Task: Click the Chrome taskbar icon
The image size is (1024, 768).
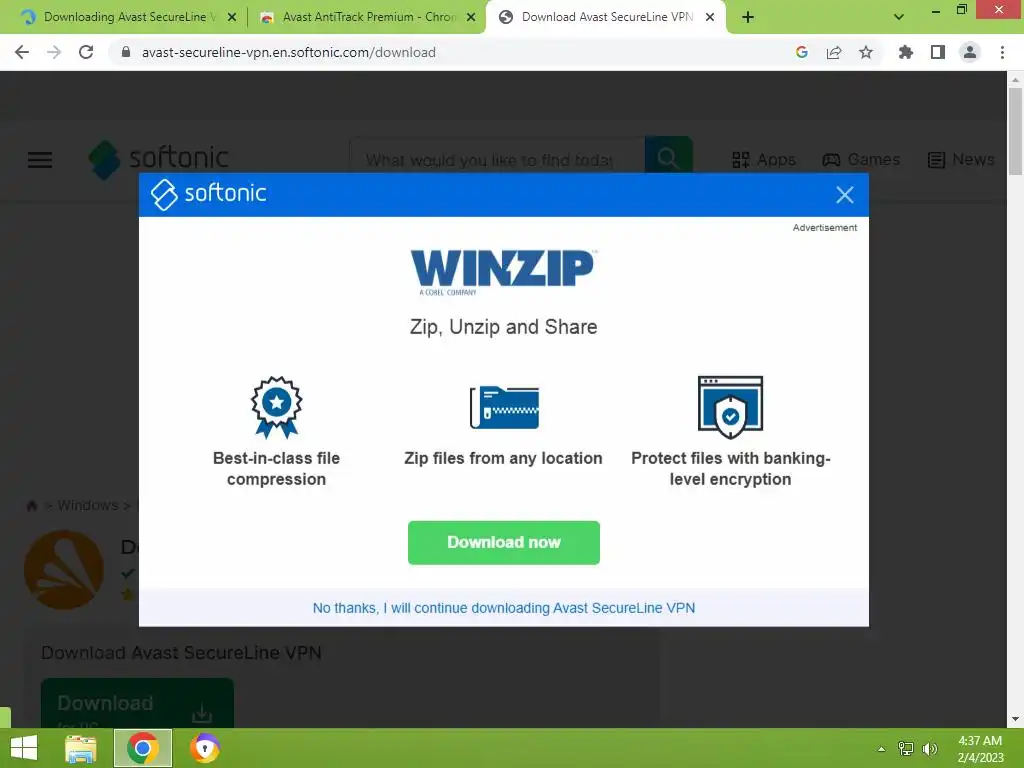Action: tap(143, 748)
